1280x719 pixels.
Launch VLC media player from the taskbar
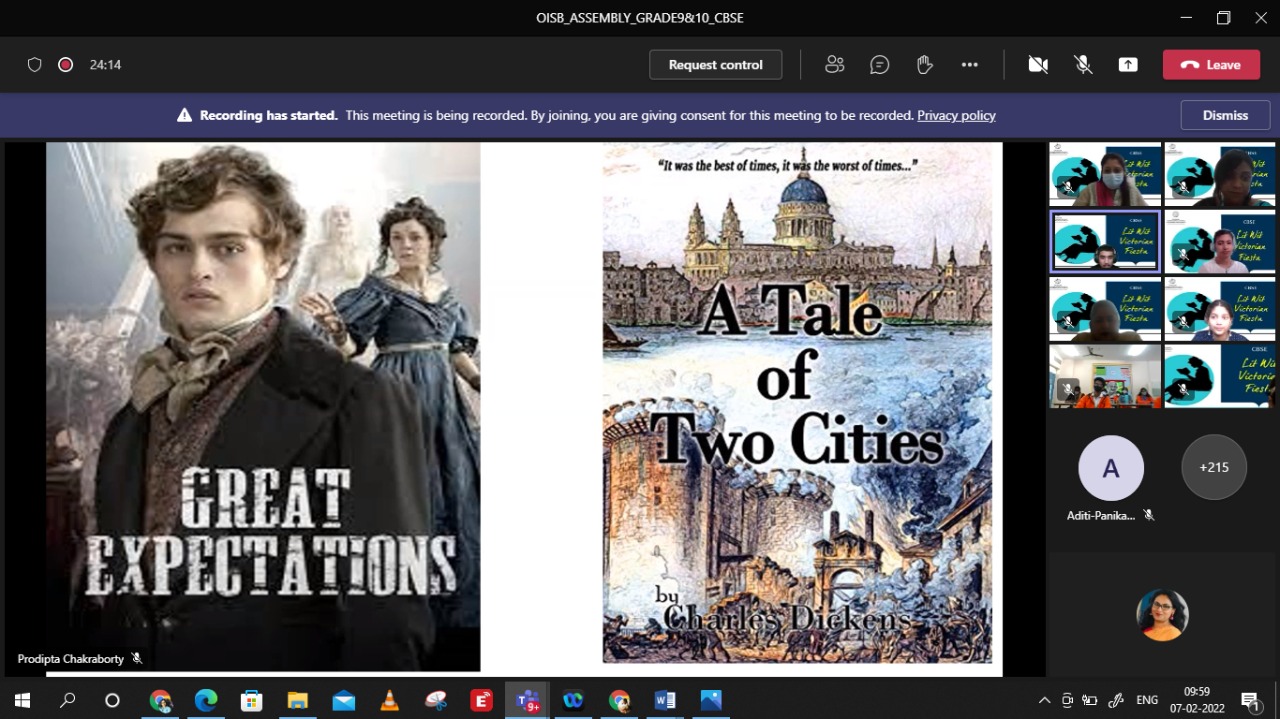[x=390, y=700]
